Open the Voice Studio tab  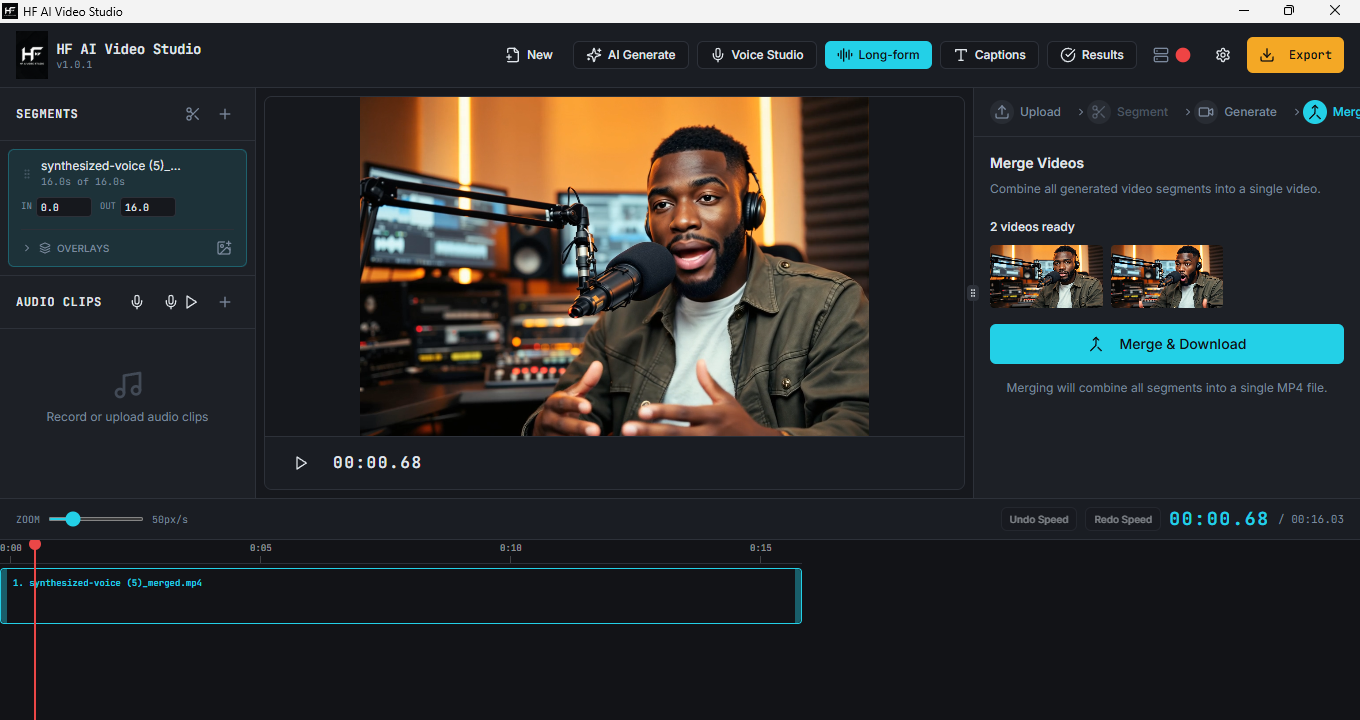coord(757,55)
